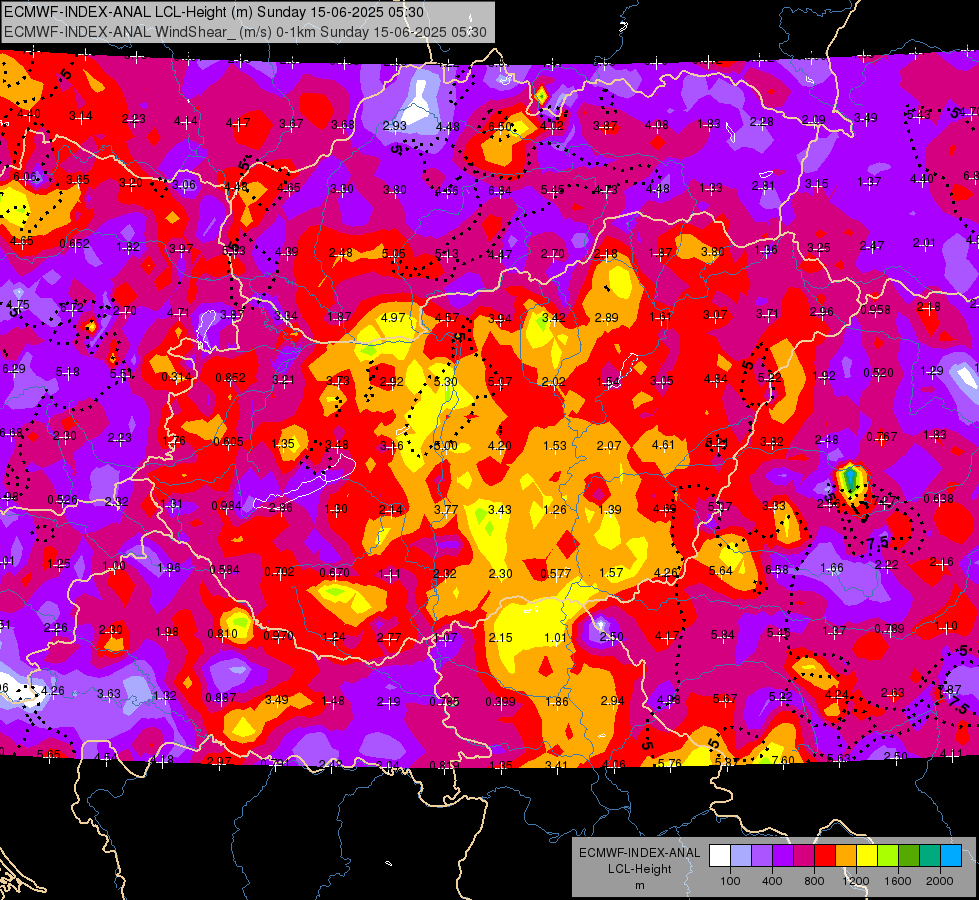Select the bright blue legend swatch at end
This screenshot has width=979, height=900.
[951, 856]
